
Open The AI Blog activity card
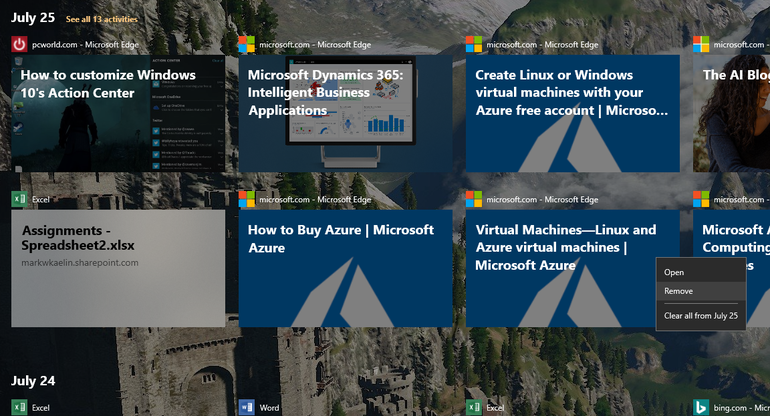coord(732,113)
